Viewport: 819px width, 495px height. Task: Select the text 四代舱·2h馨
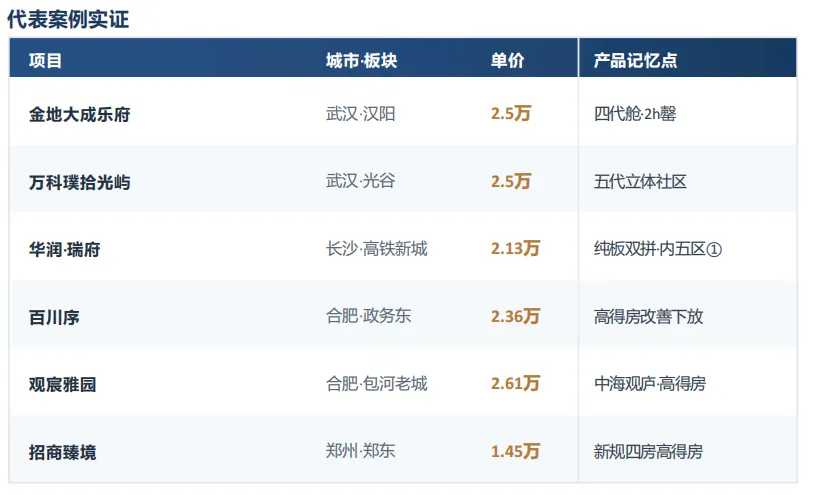pos(635,113)
